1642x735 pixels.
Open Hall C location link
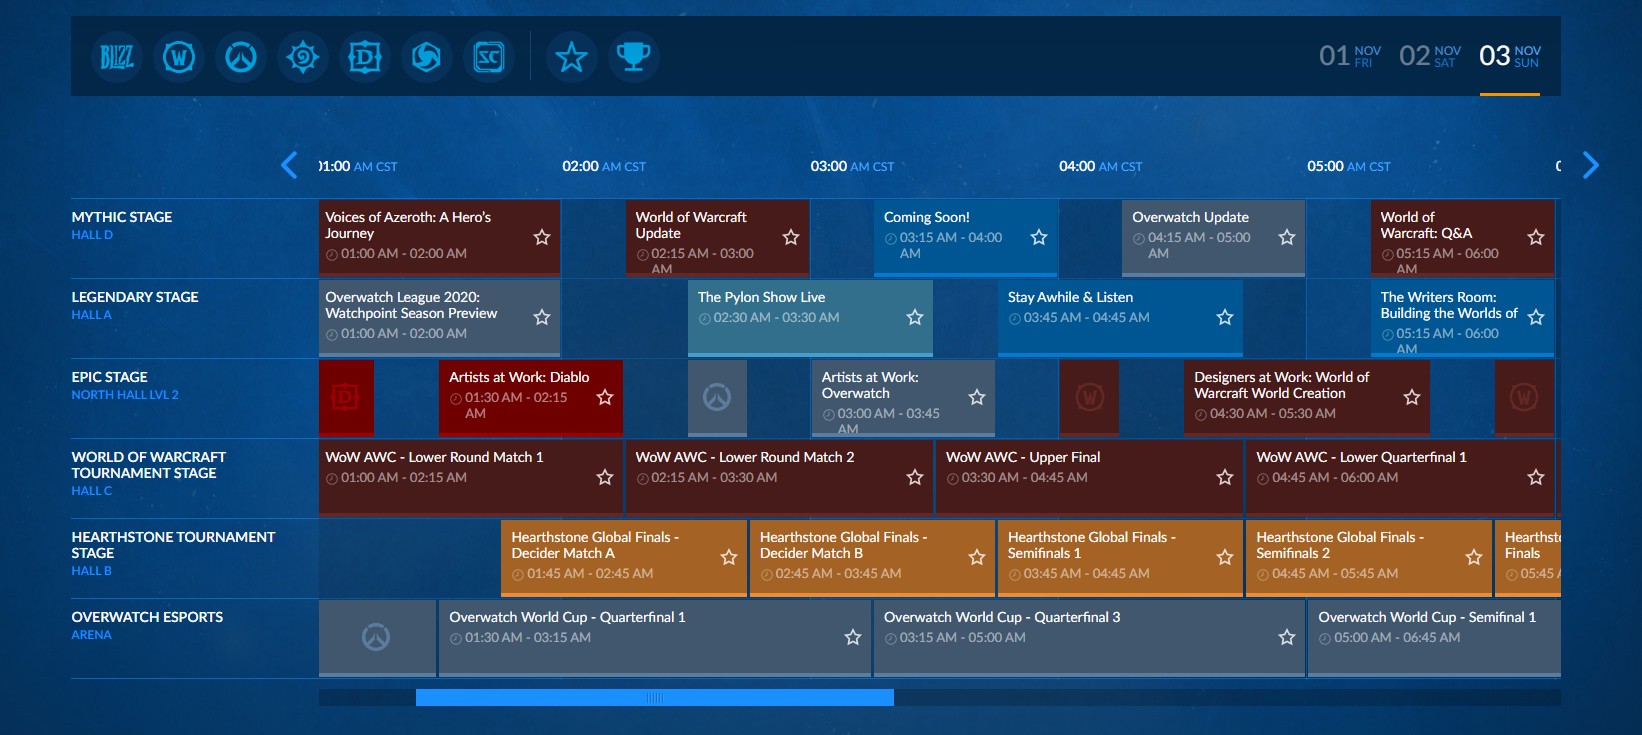(92, 491)
